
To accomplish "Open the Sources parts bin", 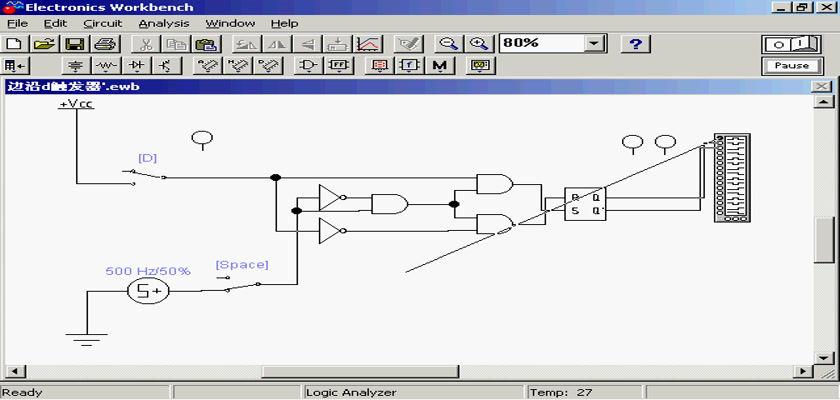I will 77,66.
